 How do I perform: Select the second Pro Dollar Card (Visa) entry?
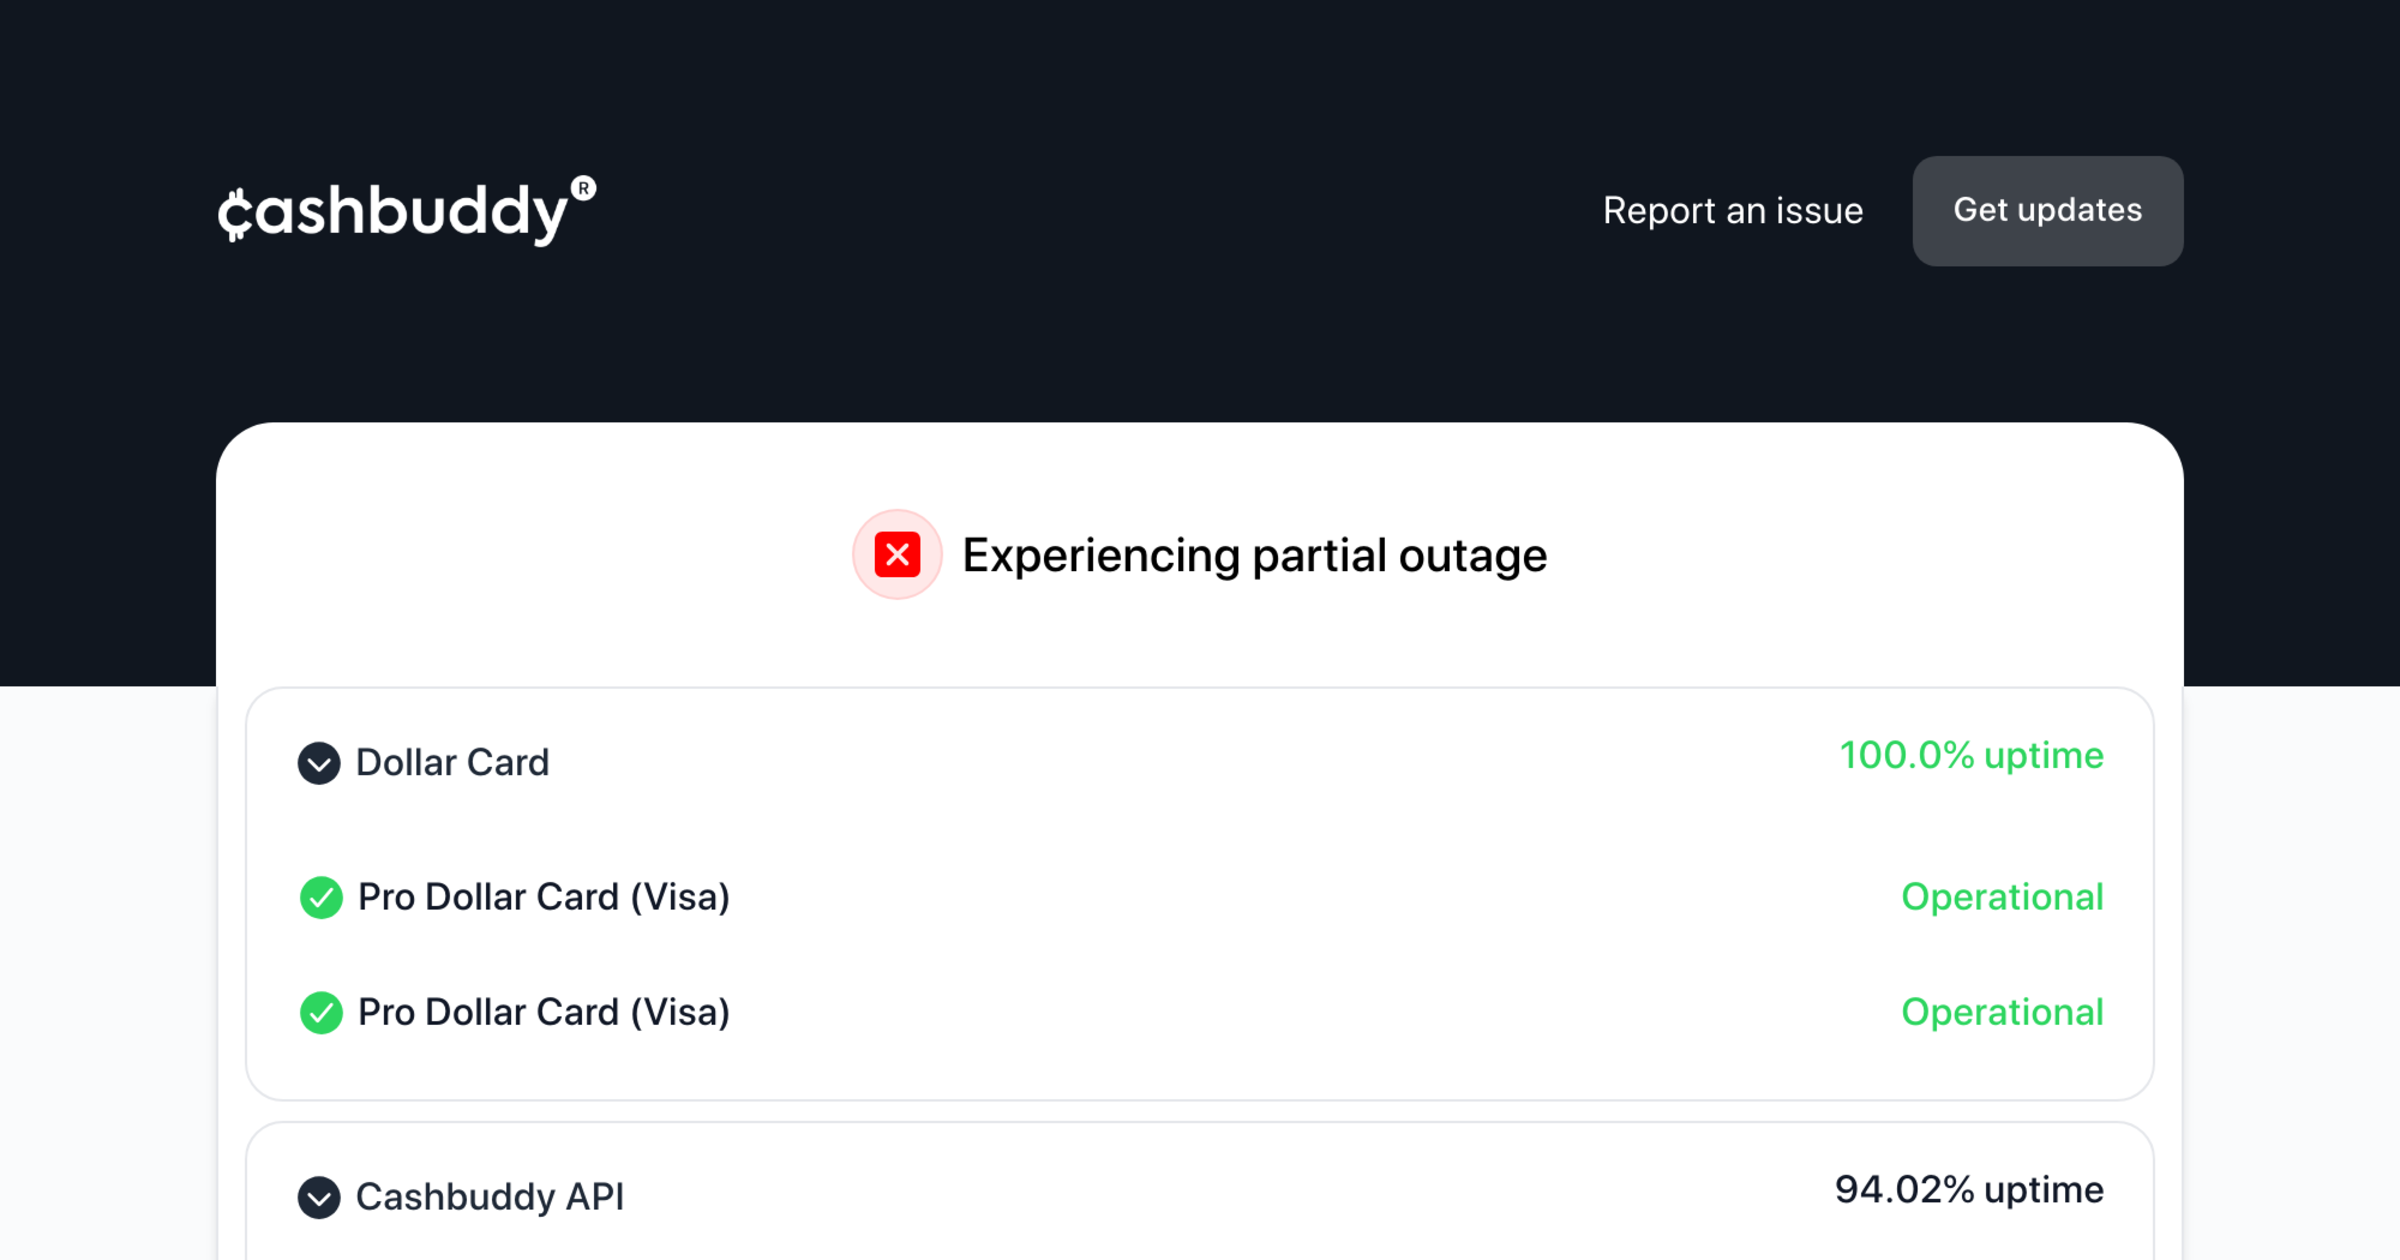544,1012
